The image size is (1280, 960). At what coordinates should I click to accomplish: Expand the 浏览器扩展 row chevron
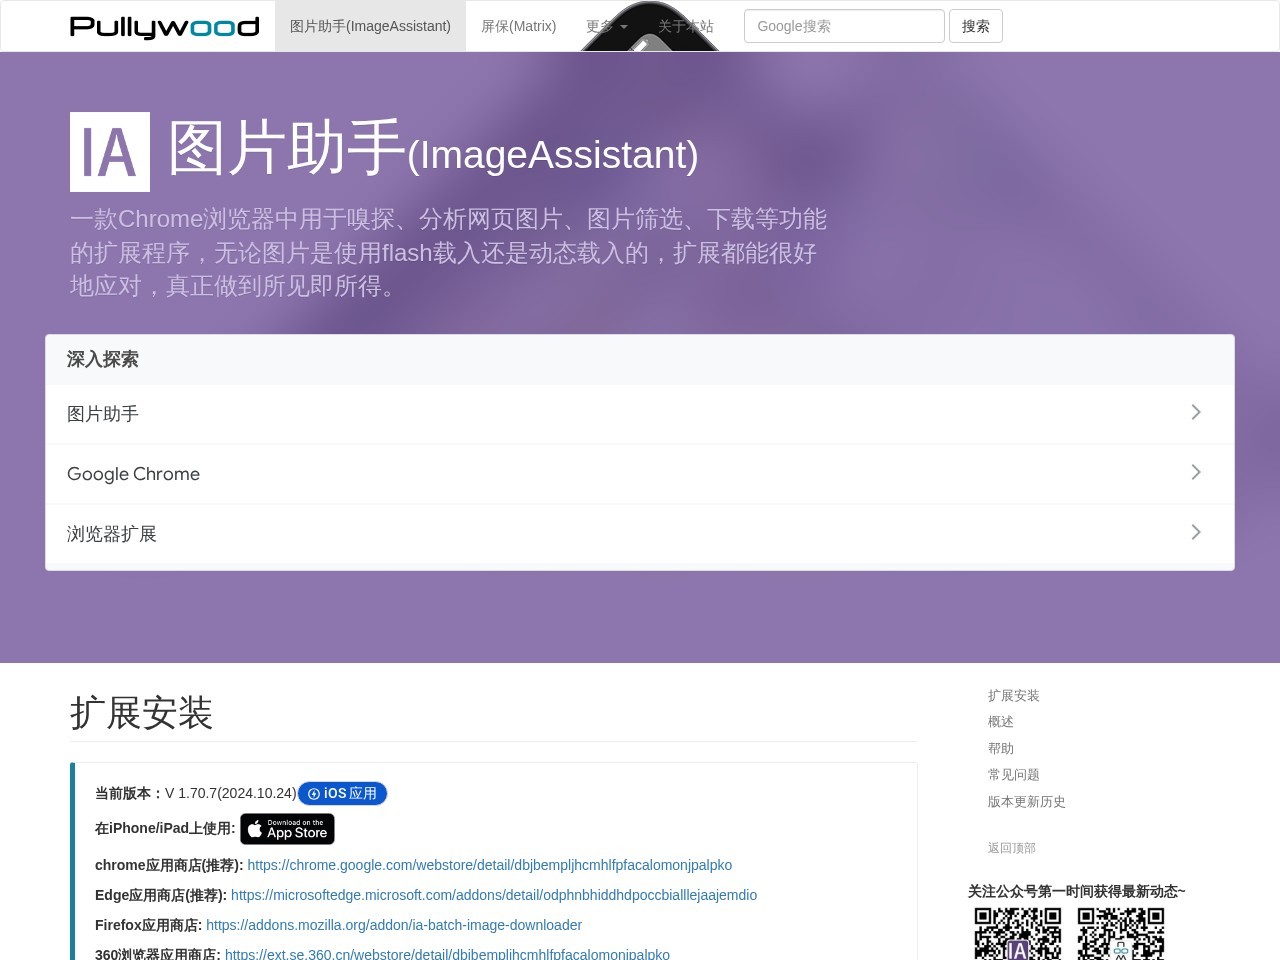click(1196, 532)
